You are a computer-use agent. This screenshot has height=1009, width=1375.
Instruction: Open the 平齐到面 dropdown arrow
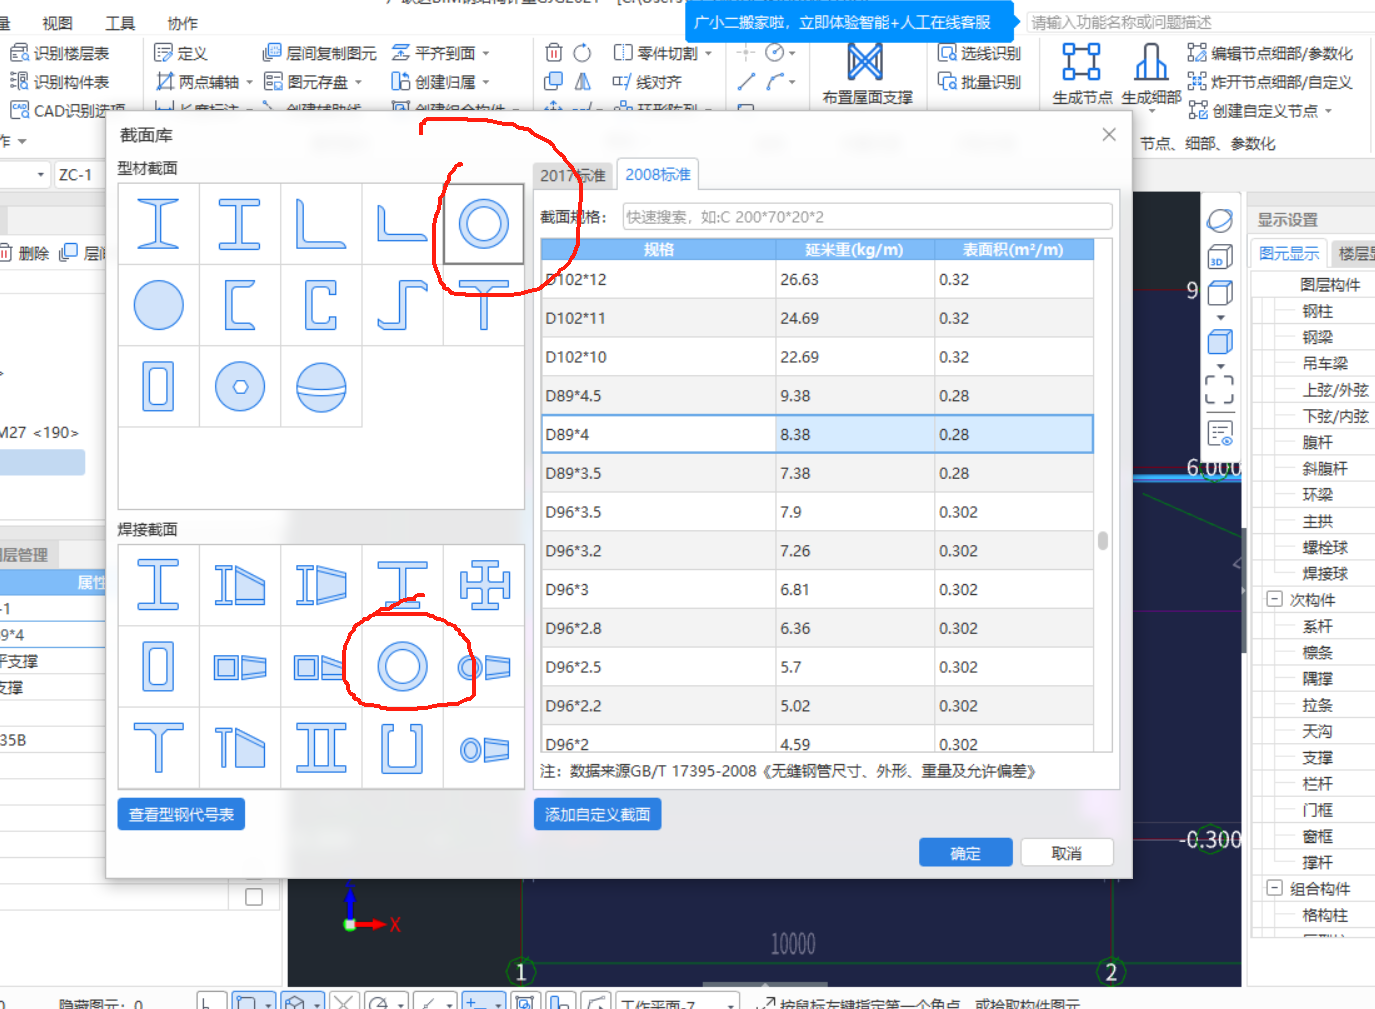(x=486, y=53)
